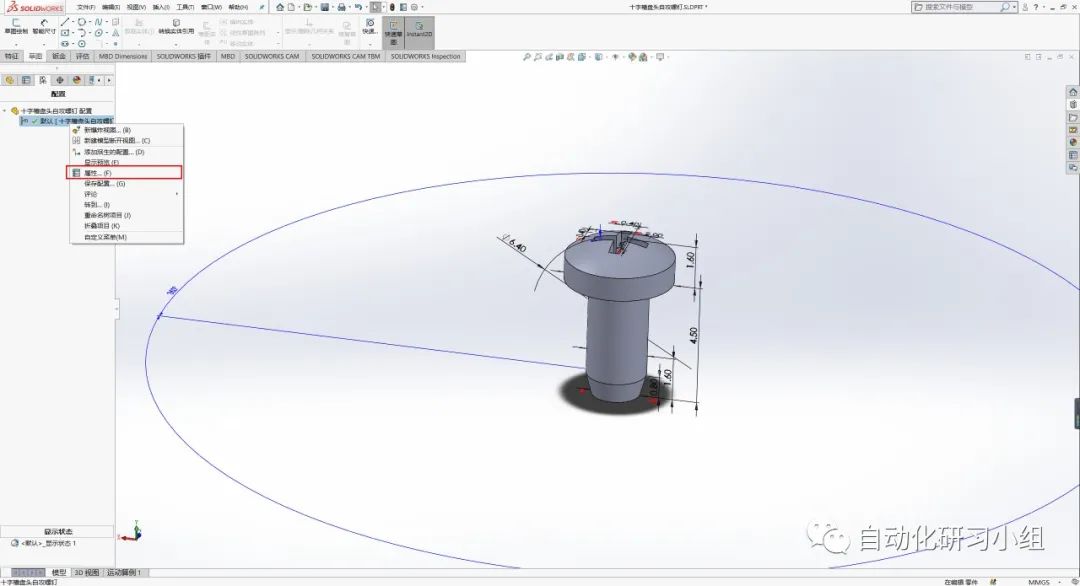This screenshot has width=1080, height=586.
Task: Click Zoom to Area in view toolbar
Action: [538, 57]
